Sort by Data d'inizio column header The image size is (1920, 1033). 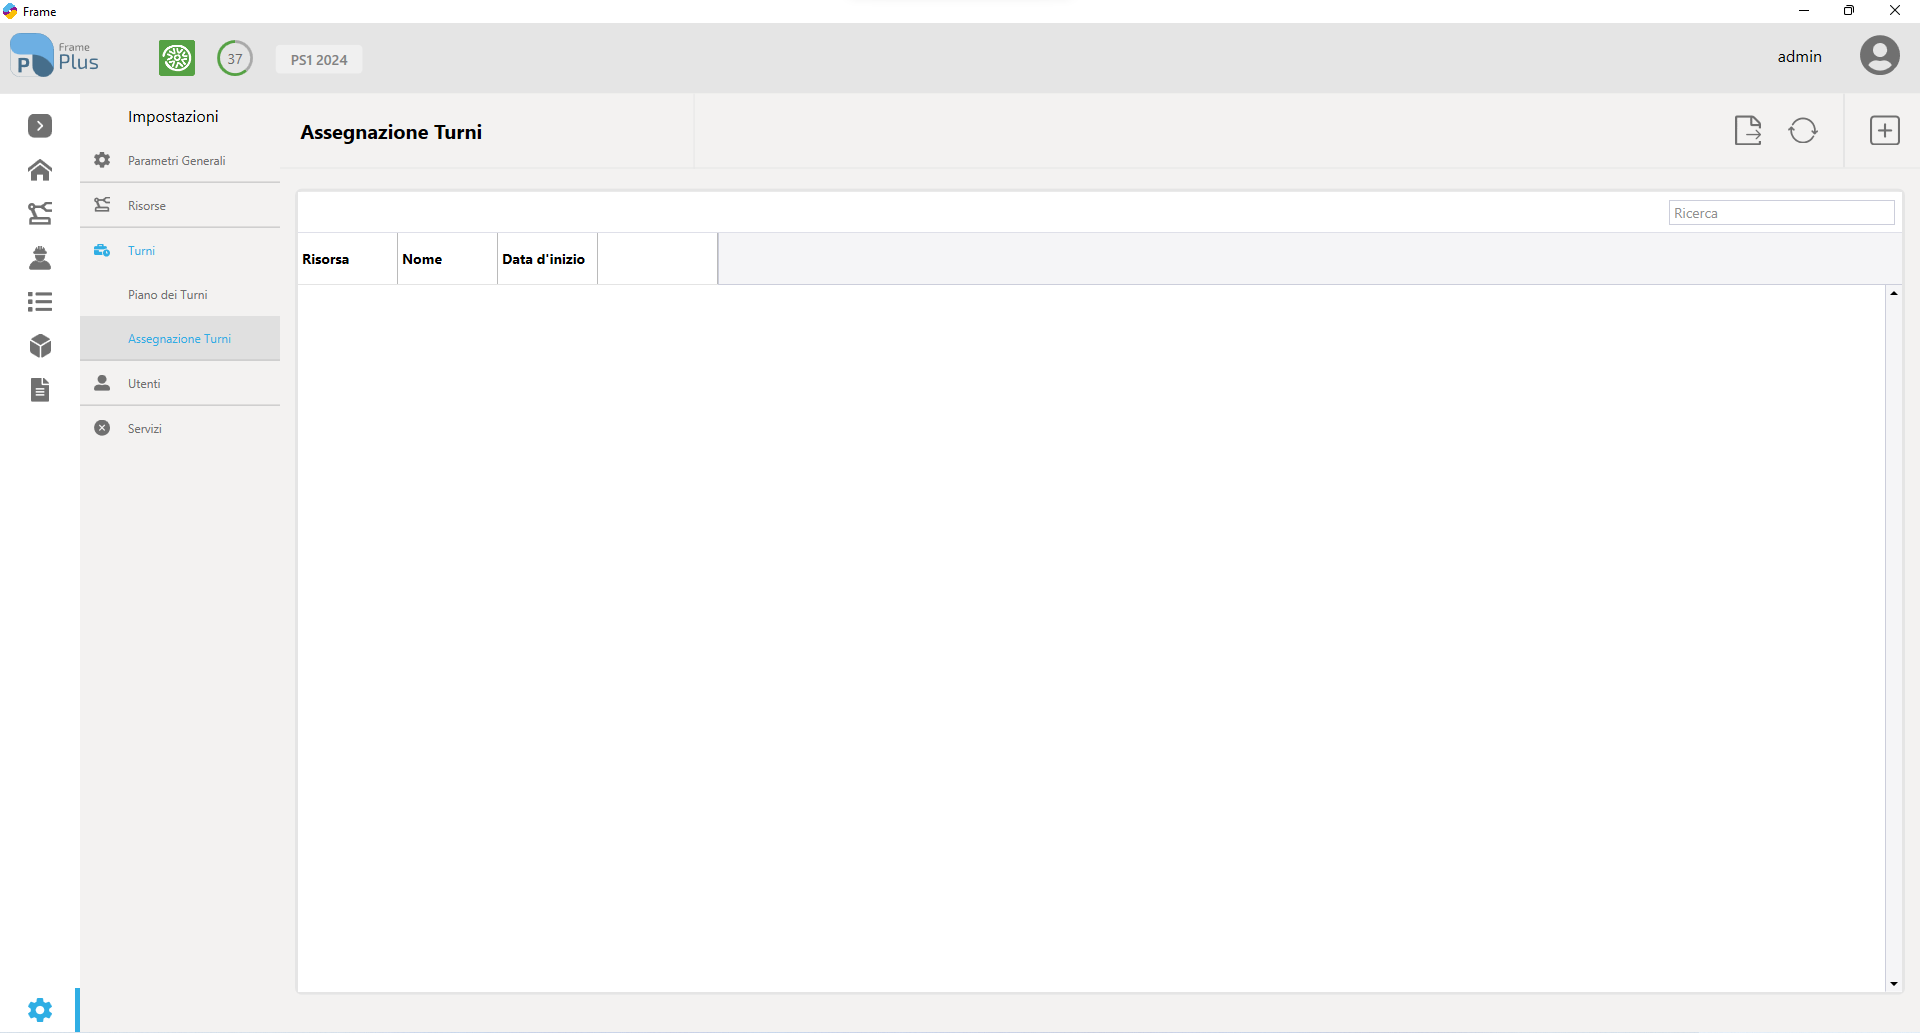pyautogui.click(x=547, y=259)
